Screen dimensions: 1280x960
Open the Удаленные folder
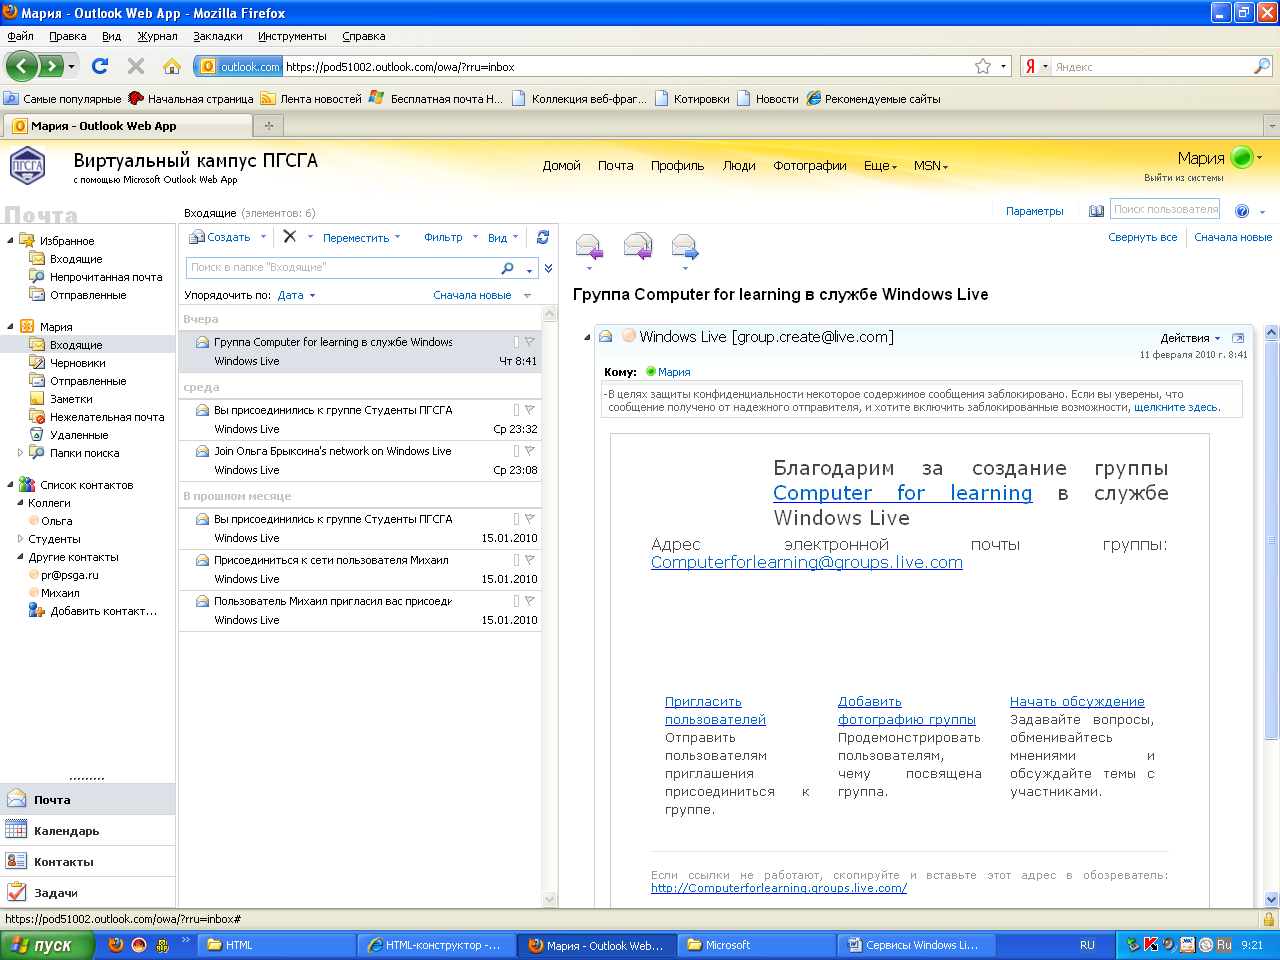79,435
